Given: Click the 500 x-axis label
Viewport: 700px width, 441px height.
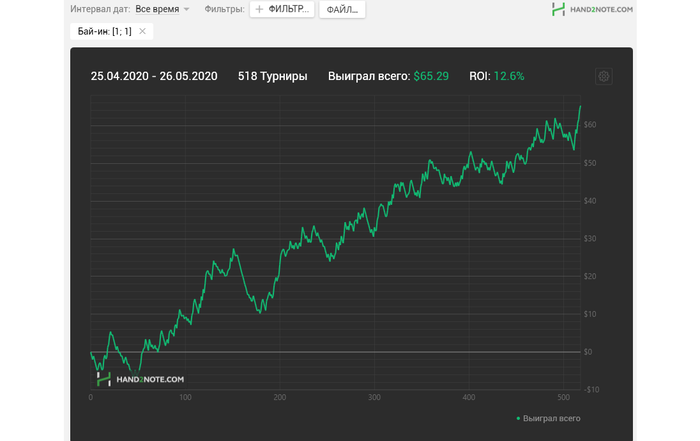Looking at the screenshot, I should point(563,397).
